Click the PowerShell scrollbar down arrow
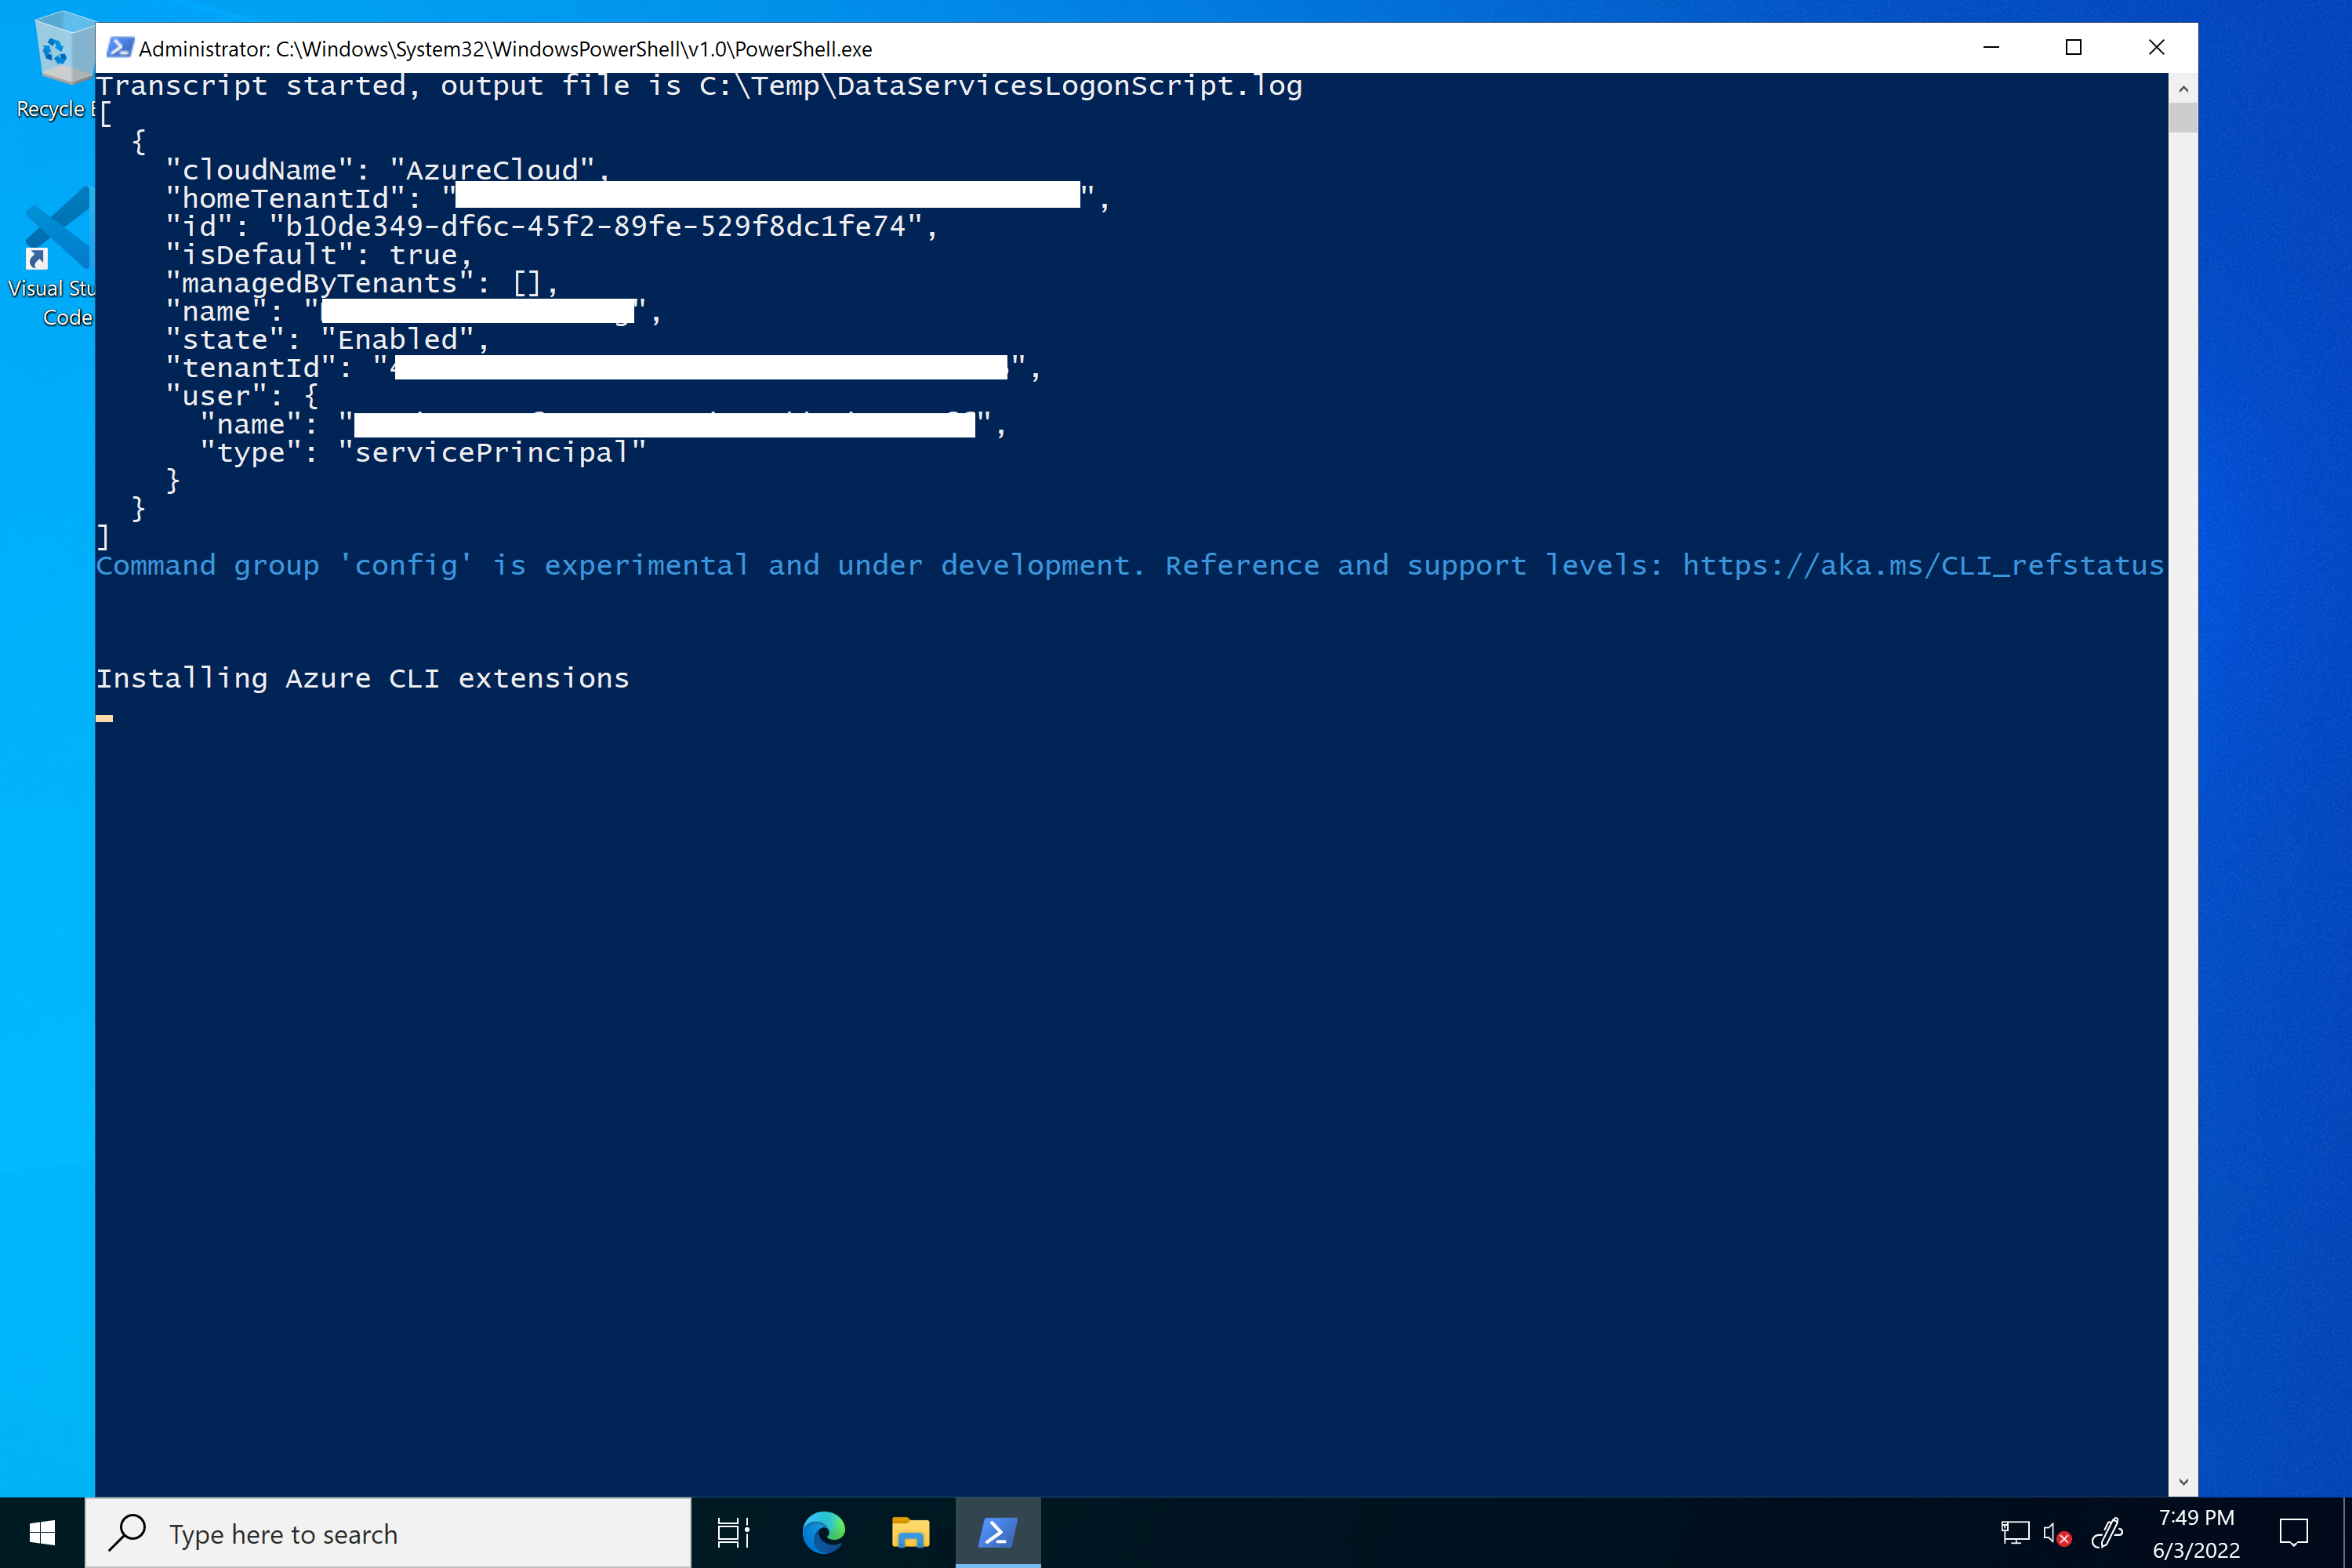2352x1568 pixels. click(x=2183, y=1482)
